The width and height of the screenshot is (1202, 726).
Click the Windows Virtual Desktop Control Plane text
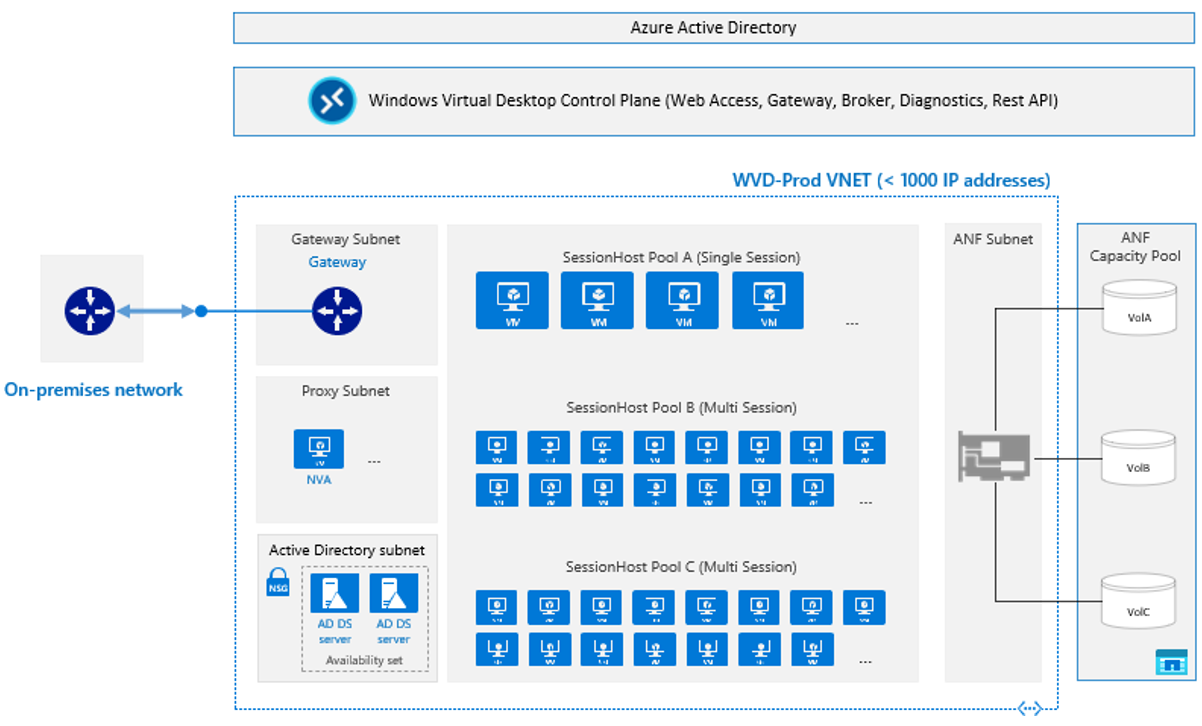[x=713, y=101]
